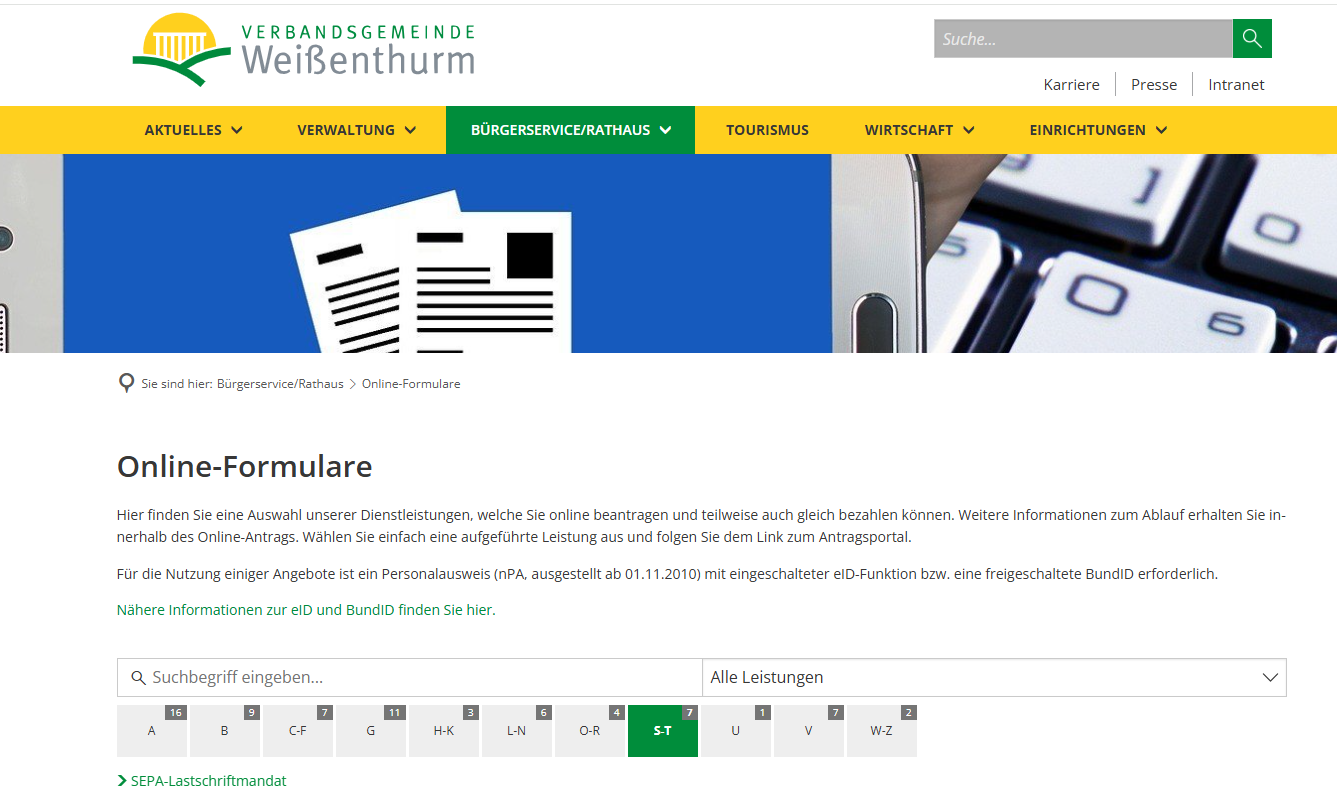Expand the Einrichtungen menu chevron
Image resolution: width=1337 pixels, height=795 pixels.
[1161, 129]
